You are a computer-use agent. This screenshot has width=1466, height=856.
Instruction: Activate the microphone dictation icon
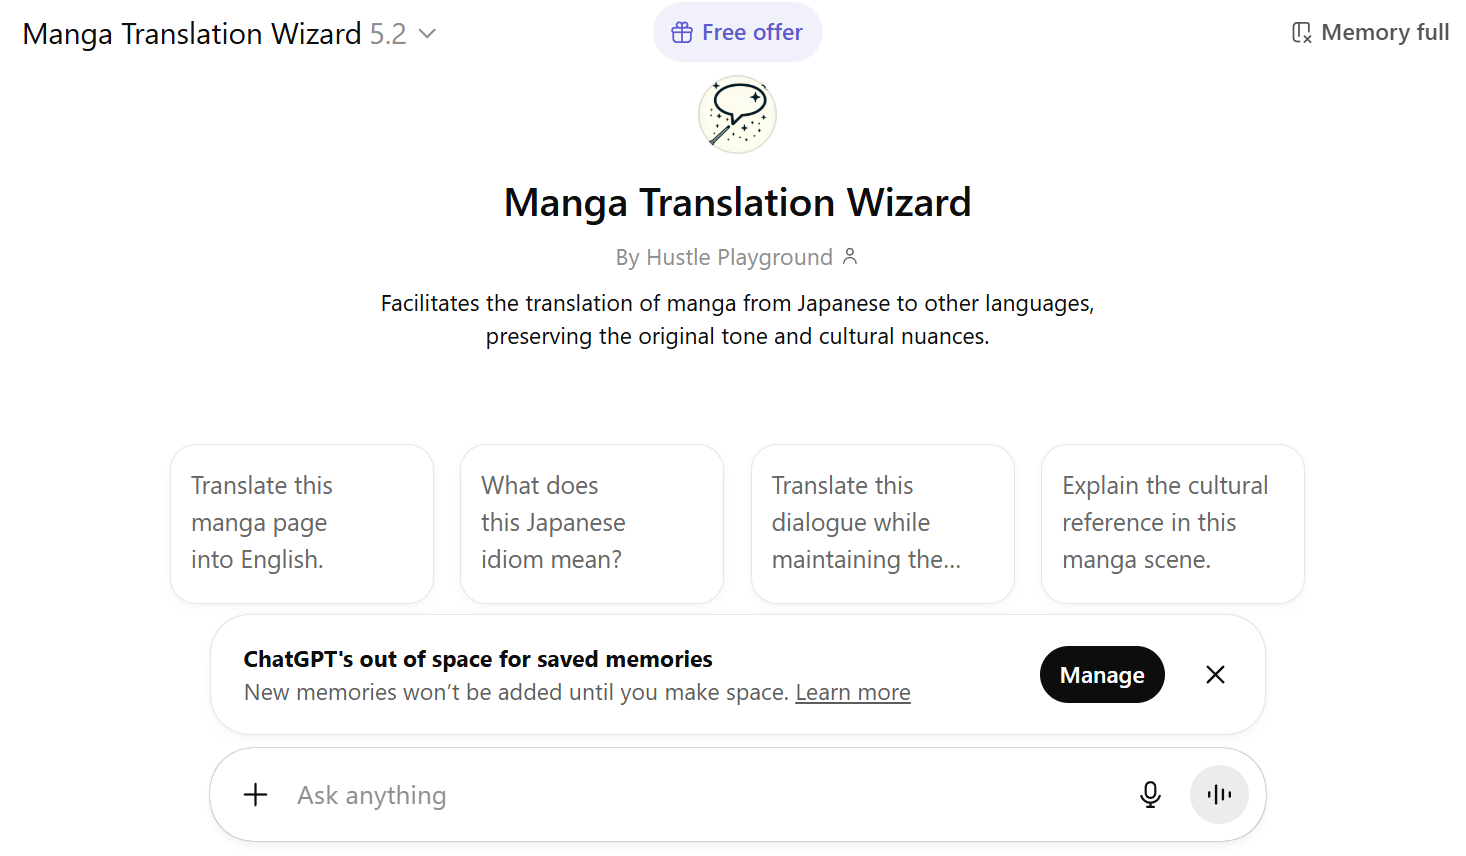1150,794
